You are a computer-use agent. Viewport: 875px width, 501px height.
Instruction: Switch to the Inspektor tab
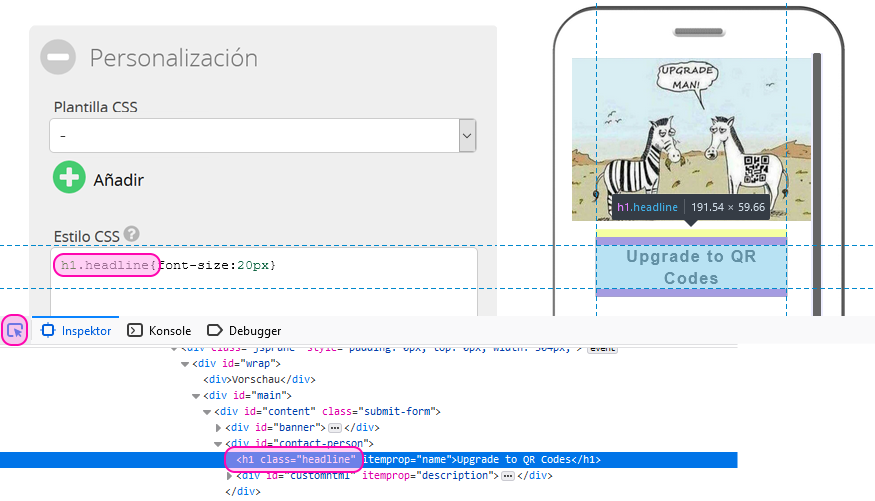(x=75, y=331)
